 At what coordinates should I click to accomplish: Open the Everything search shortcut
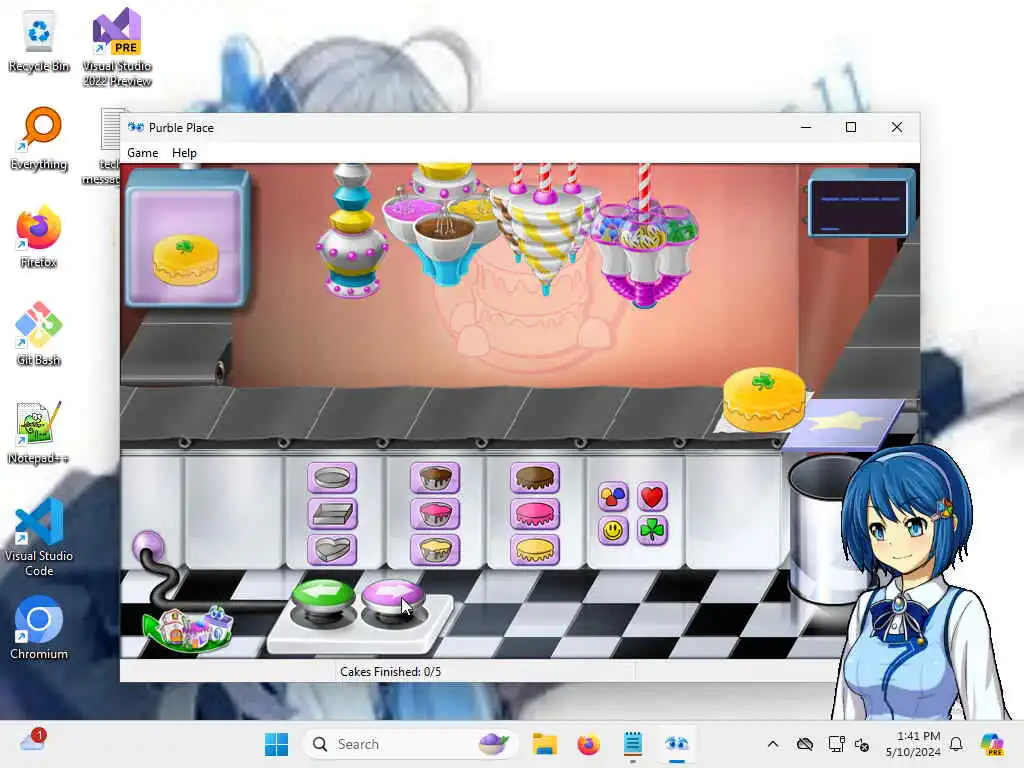(x=39, y=138)
